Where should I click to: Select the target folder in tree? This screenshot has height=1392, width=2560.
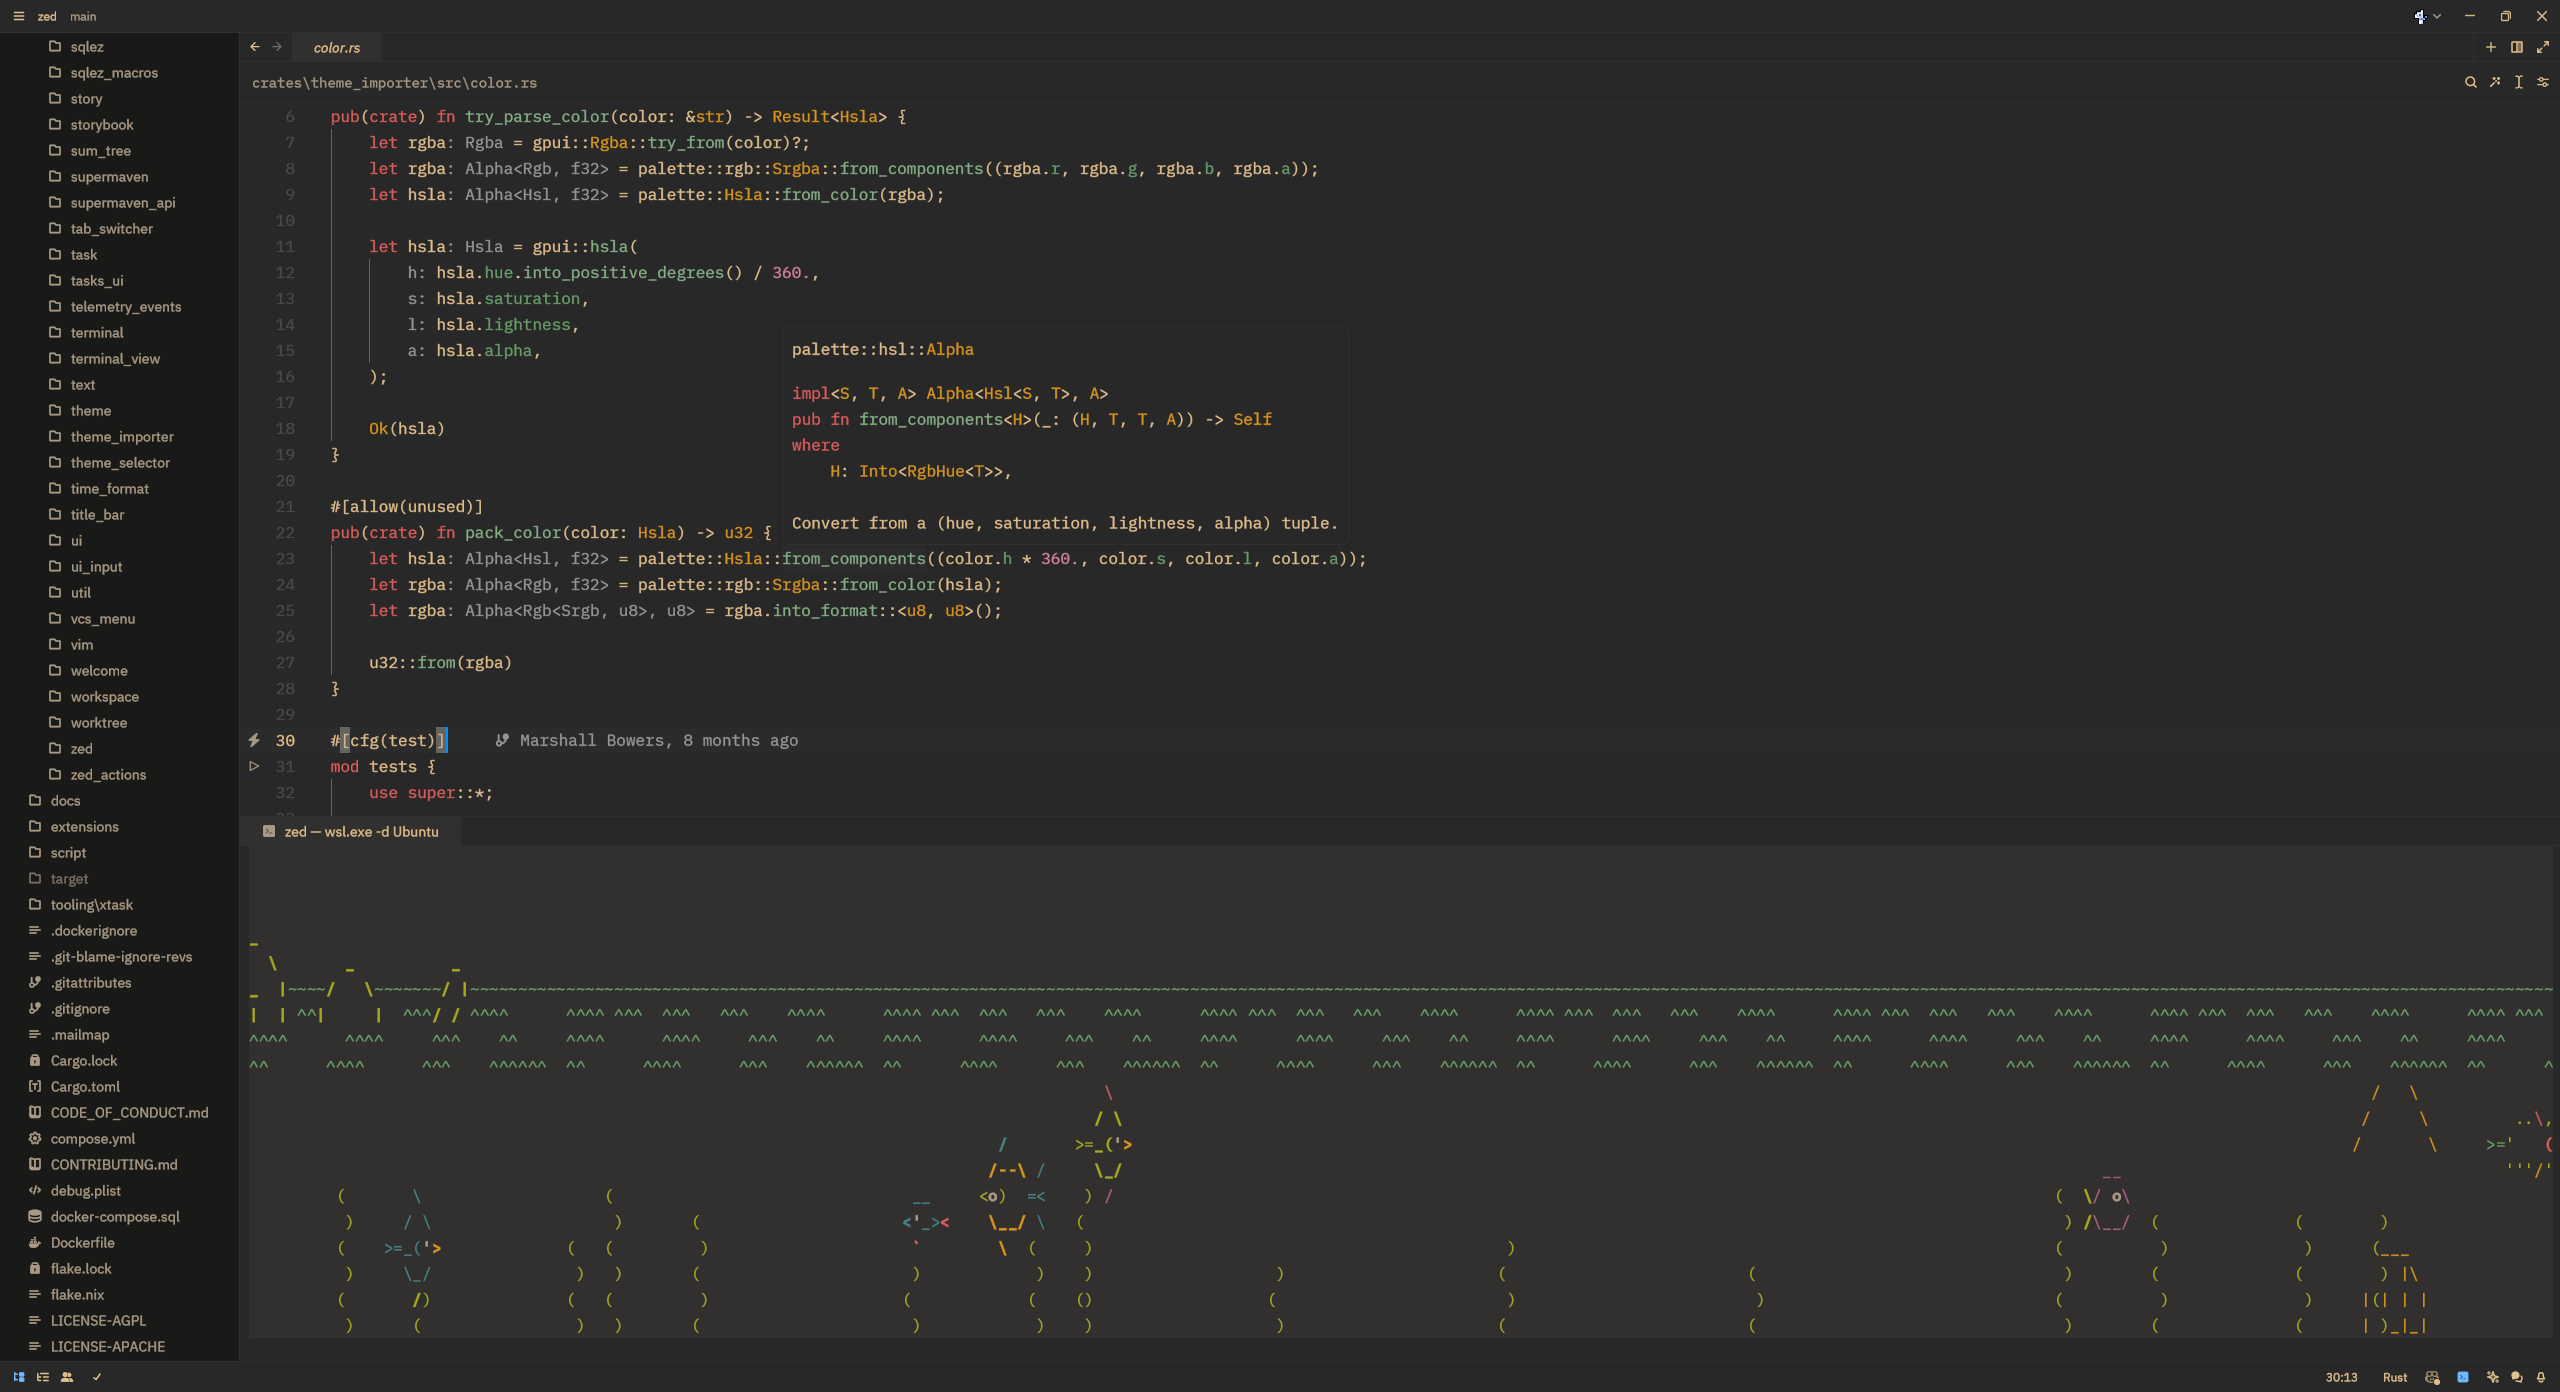pyautogui.click(x=119, y=878)
